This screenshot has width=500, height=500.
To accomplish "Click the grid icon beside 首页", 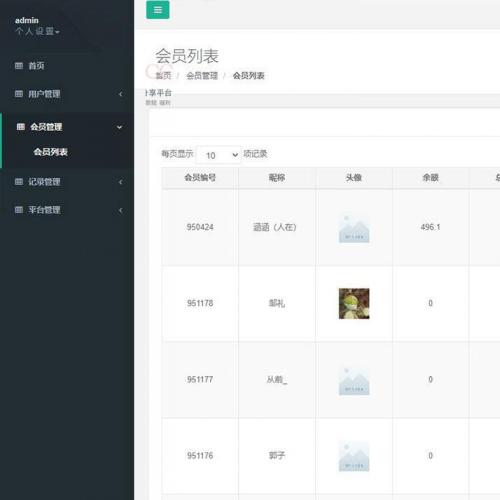I will 19,66.
